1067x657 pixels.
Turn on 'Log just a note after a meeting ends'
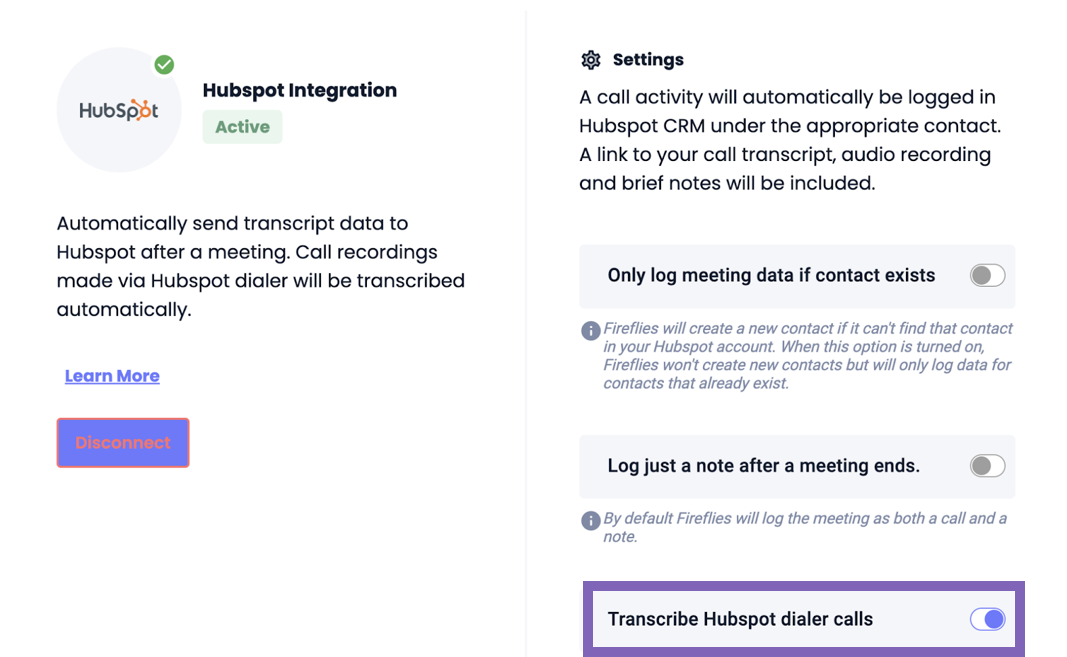click(986, 465)
